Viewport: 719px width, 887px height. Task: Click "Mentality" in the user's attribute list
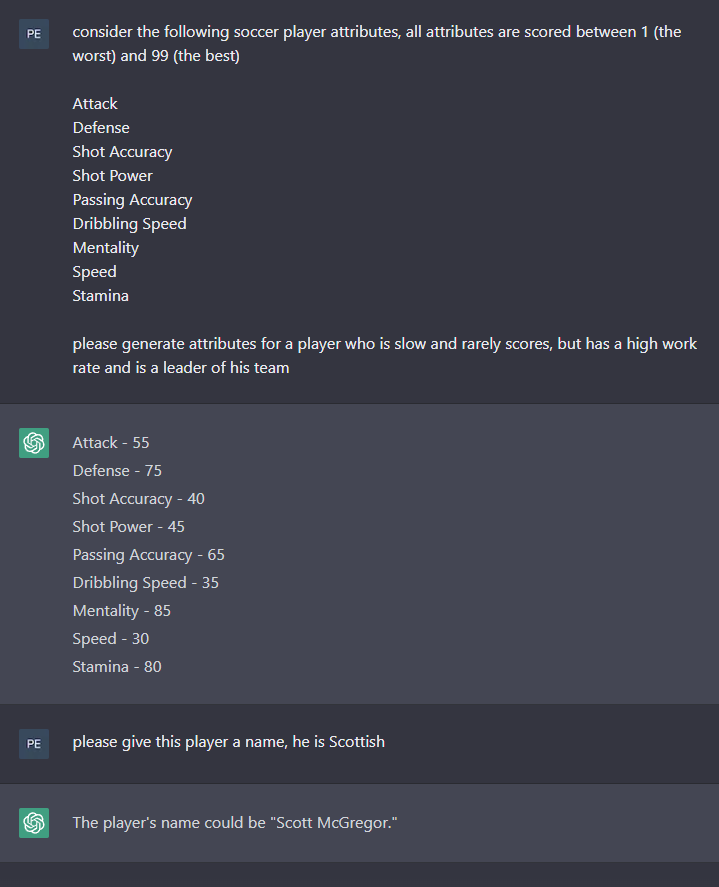105,248
